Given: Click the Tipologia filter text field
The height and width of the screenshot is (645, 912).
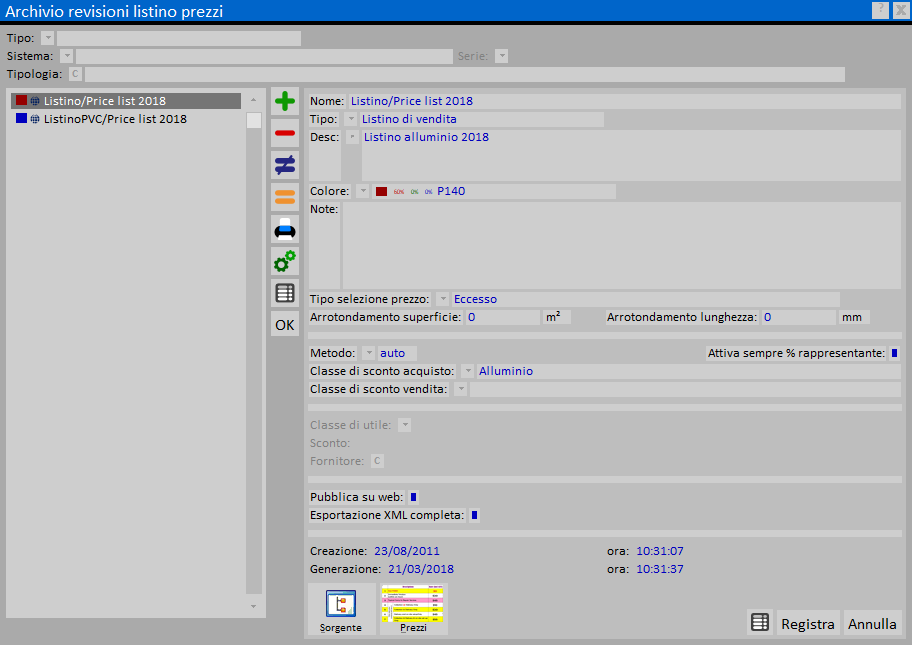Looking at the screenshot, I should point(465,74).
